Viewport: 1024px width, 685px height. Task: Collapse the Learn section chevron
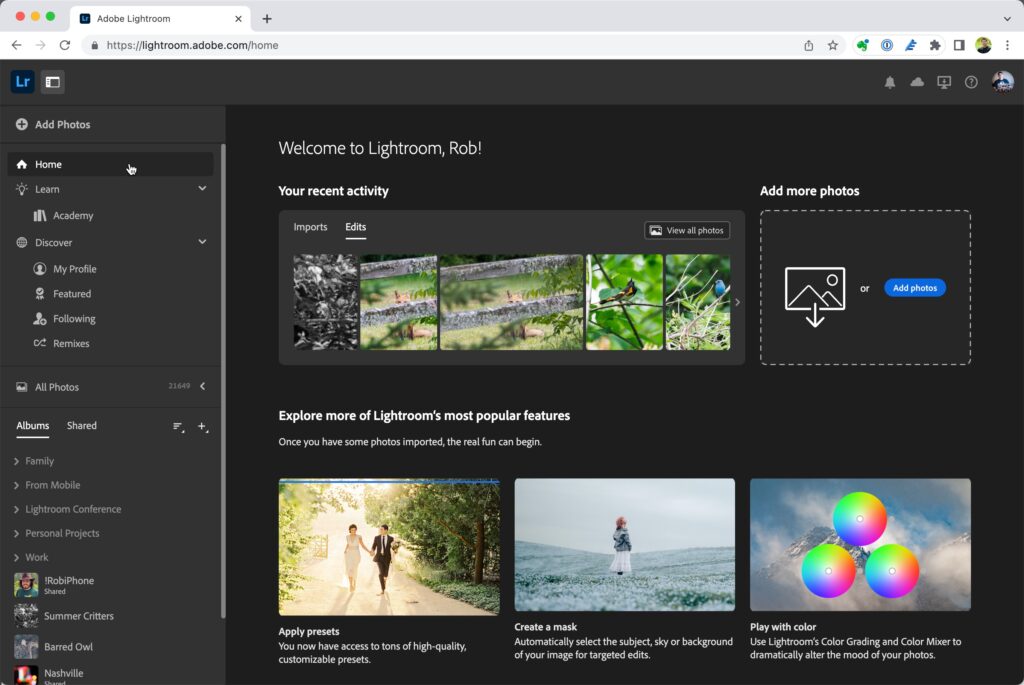(202, 189)
